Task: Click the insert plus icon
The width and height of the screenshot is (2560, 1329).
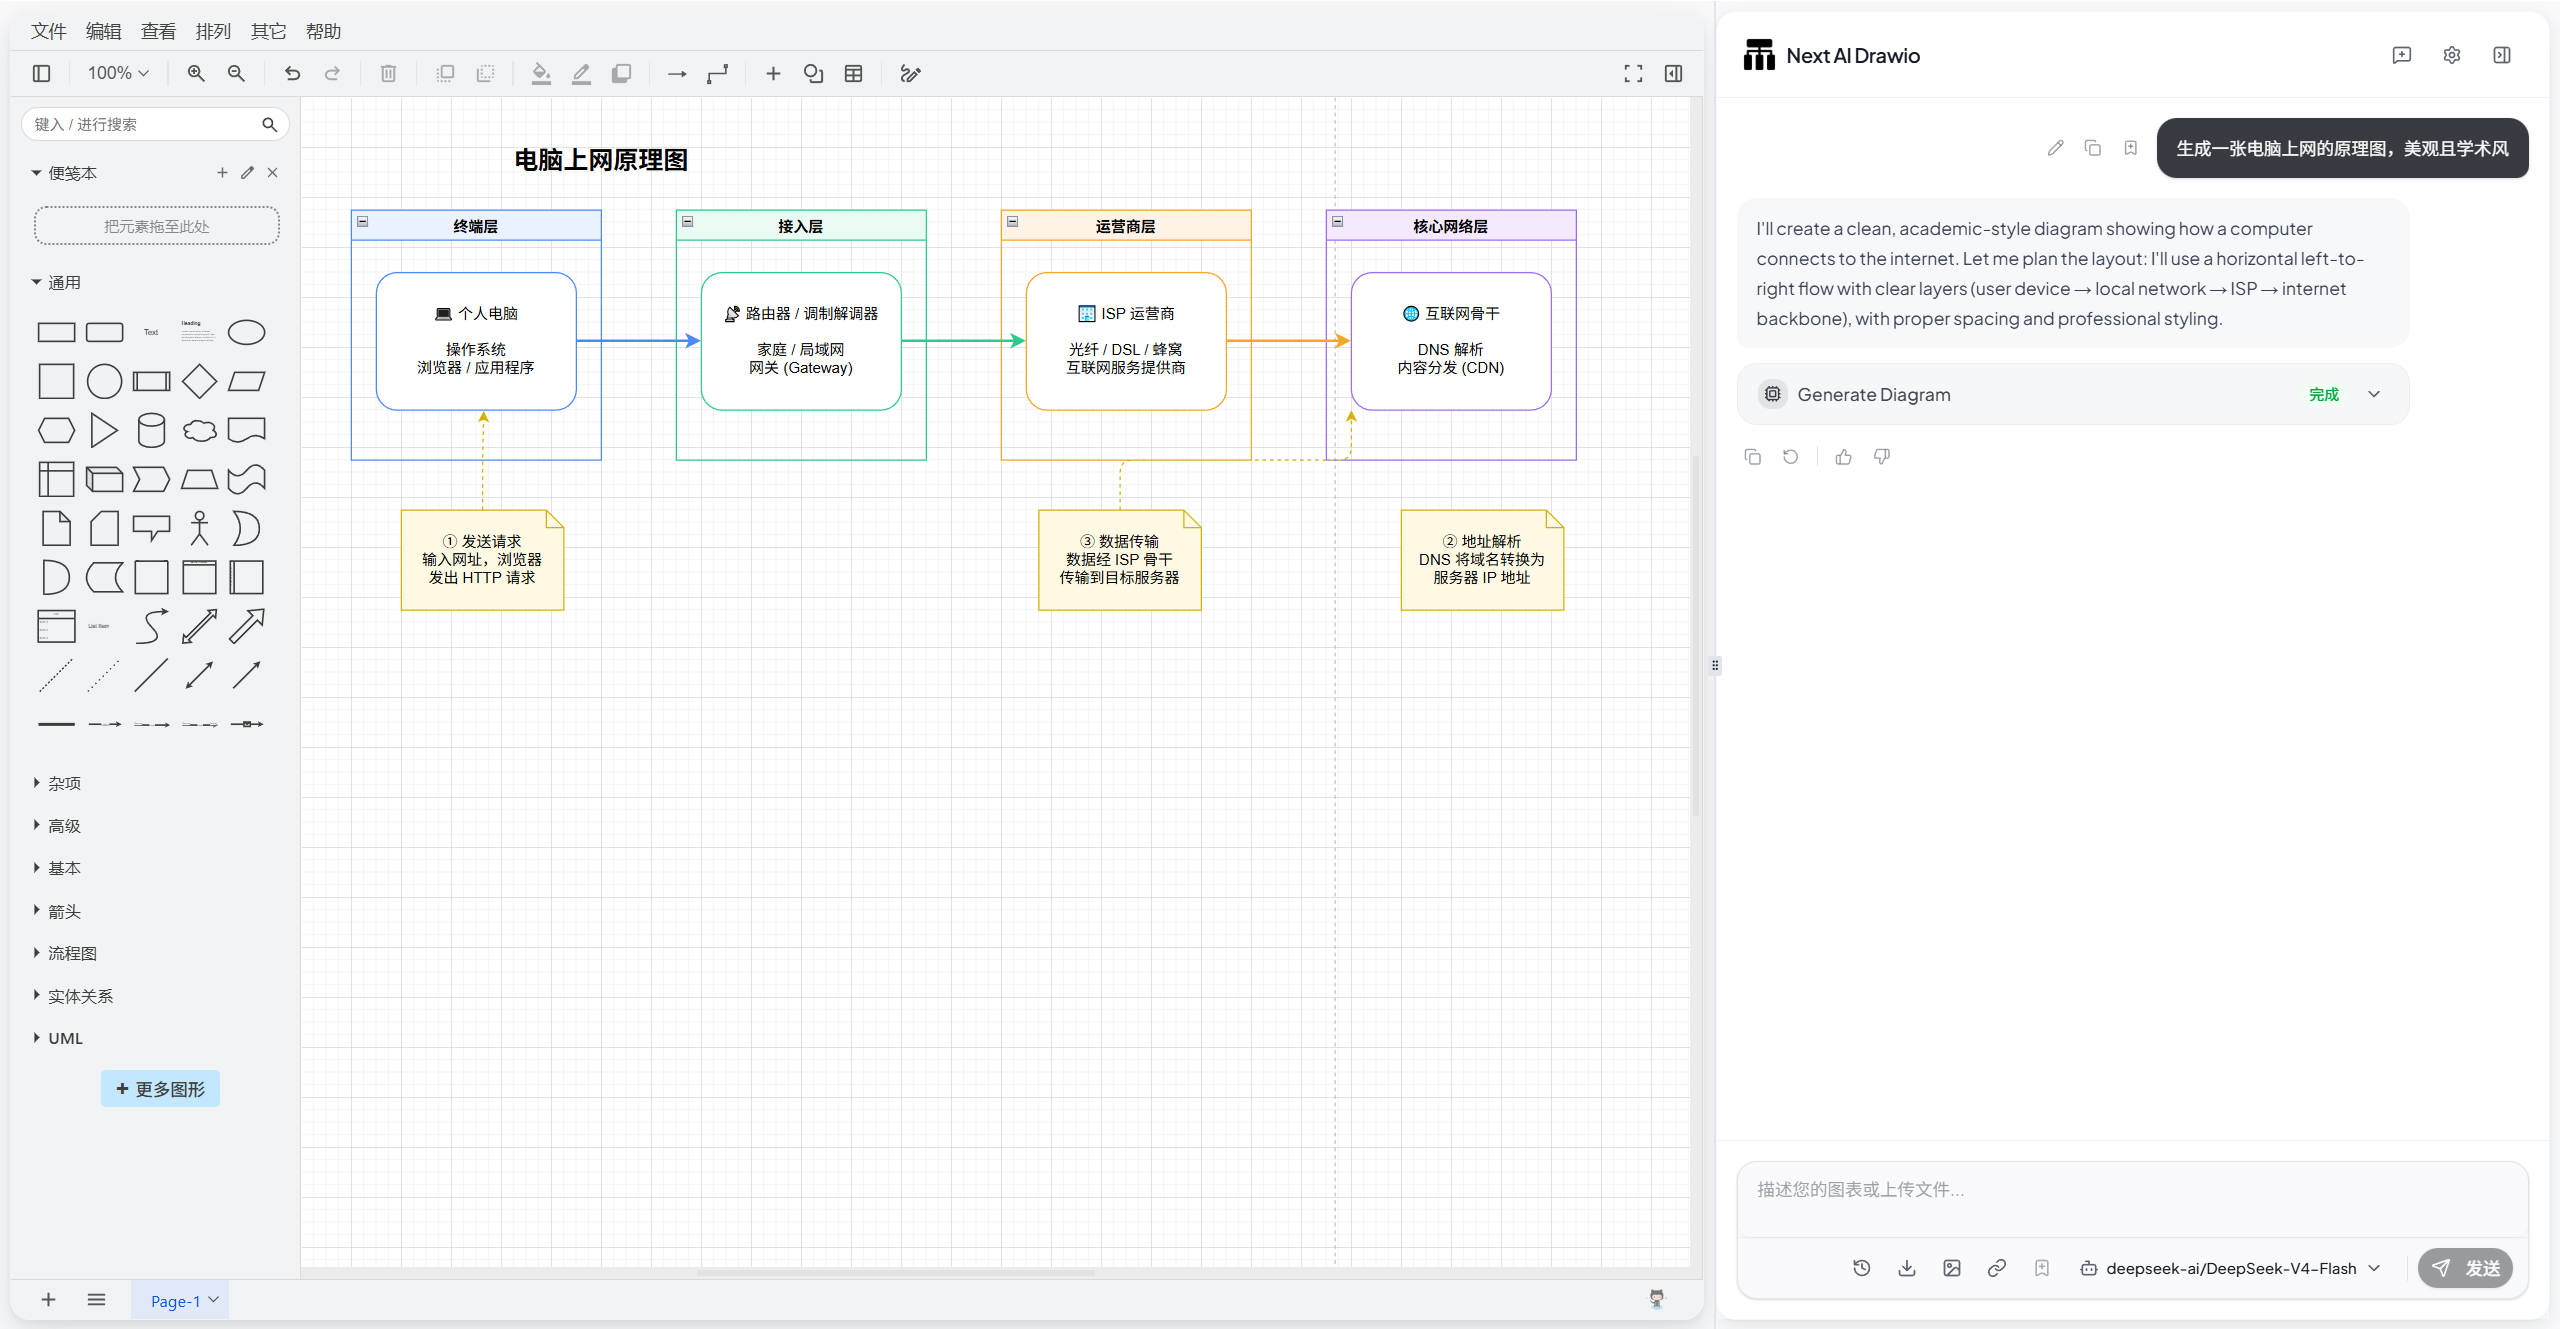Action: click(x=773, y=73)
